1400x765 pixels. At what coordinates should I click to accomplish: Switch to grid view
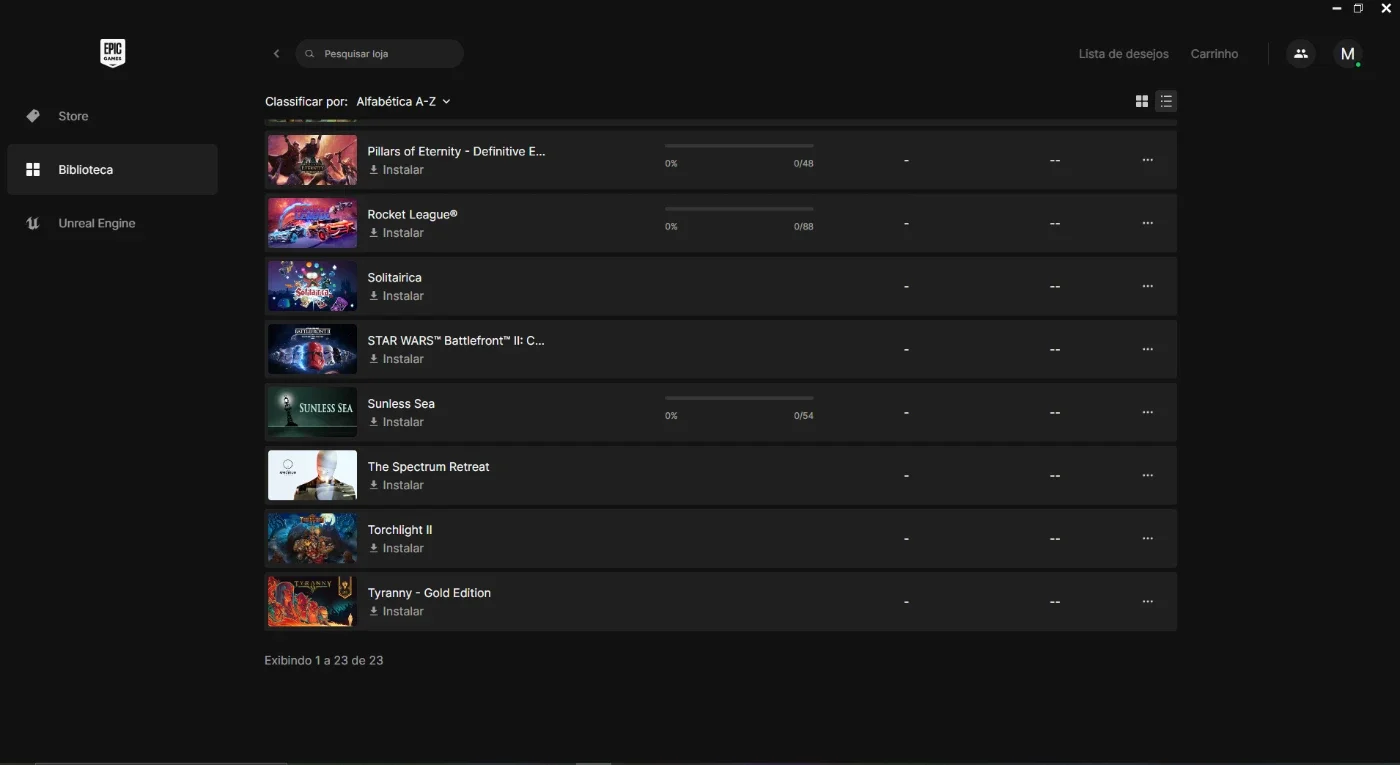1142,101
